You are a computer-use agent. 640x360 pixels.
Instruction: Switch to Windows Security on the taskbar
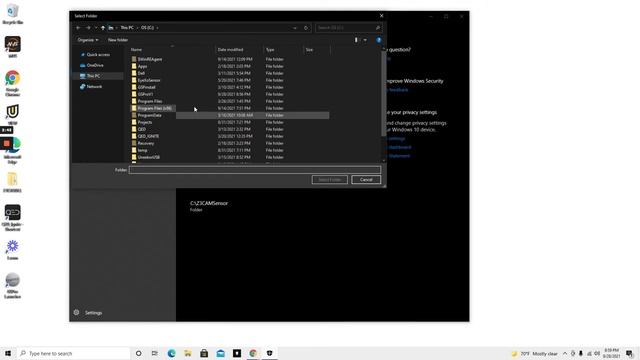click(269, 353)
